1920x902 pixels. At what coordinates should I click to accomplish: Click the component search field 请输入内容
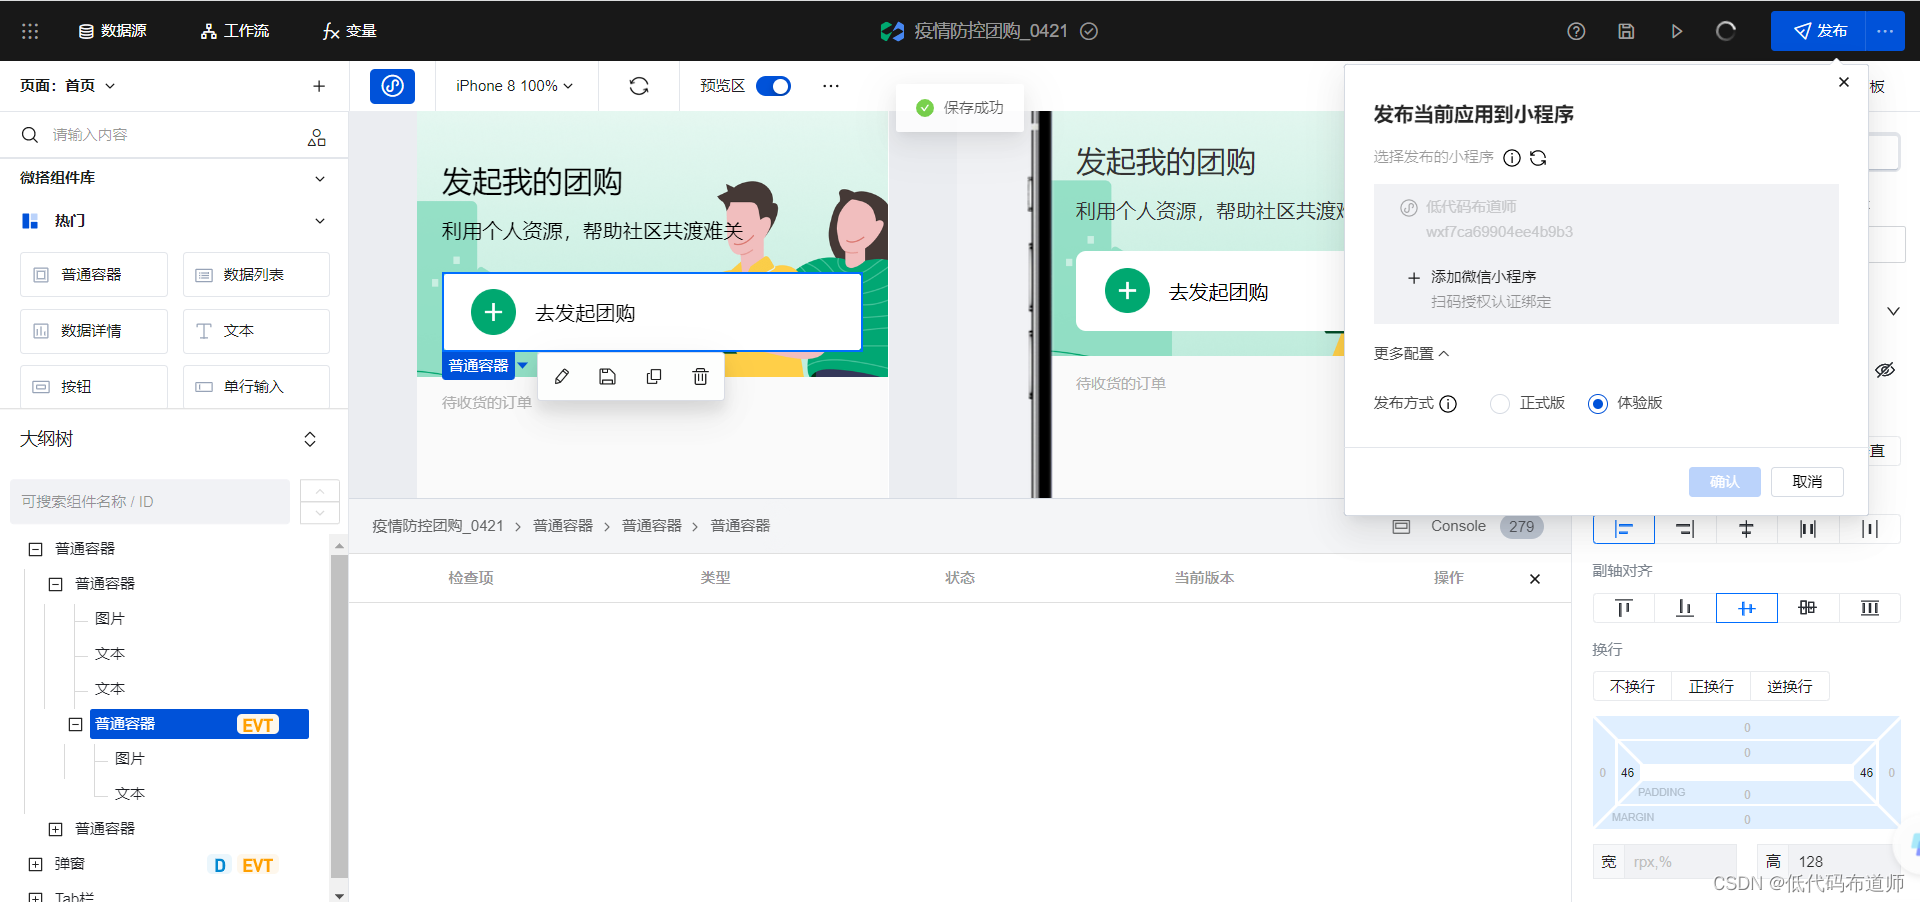160,135
